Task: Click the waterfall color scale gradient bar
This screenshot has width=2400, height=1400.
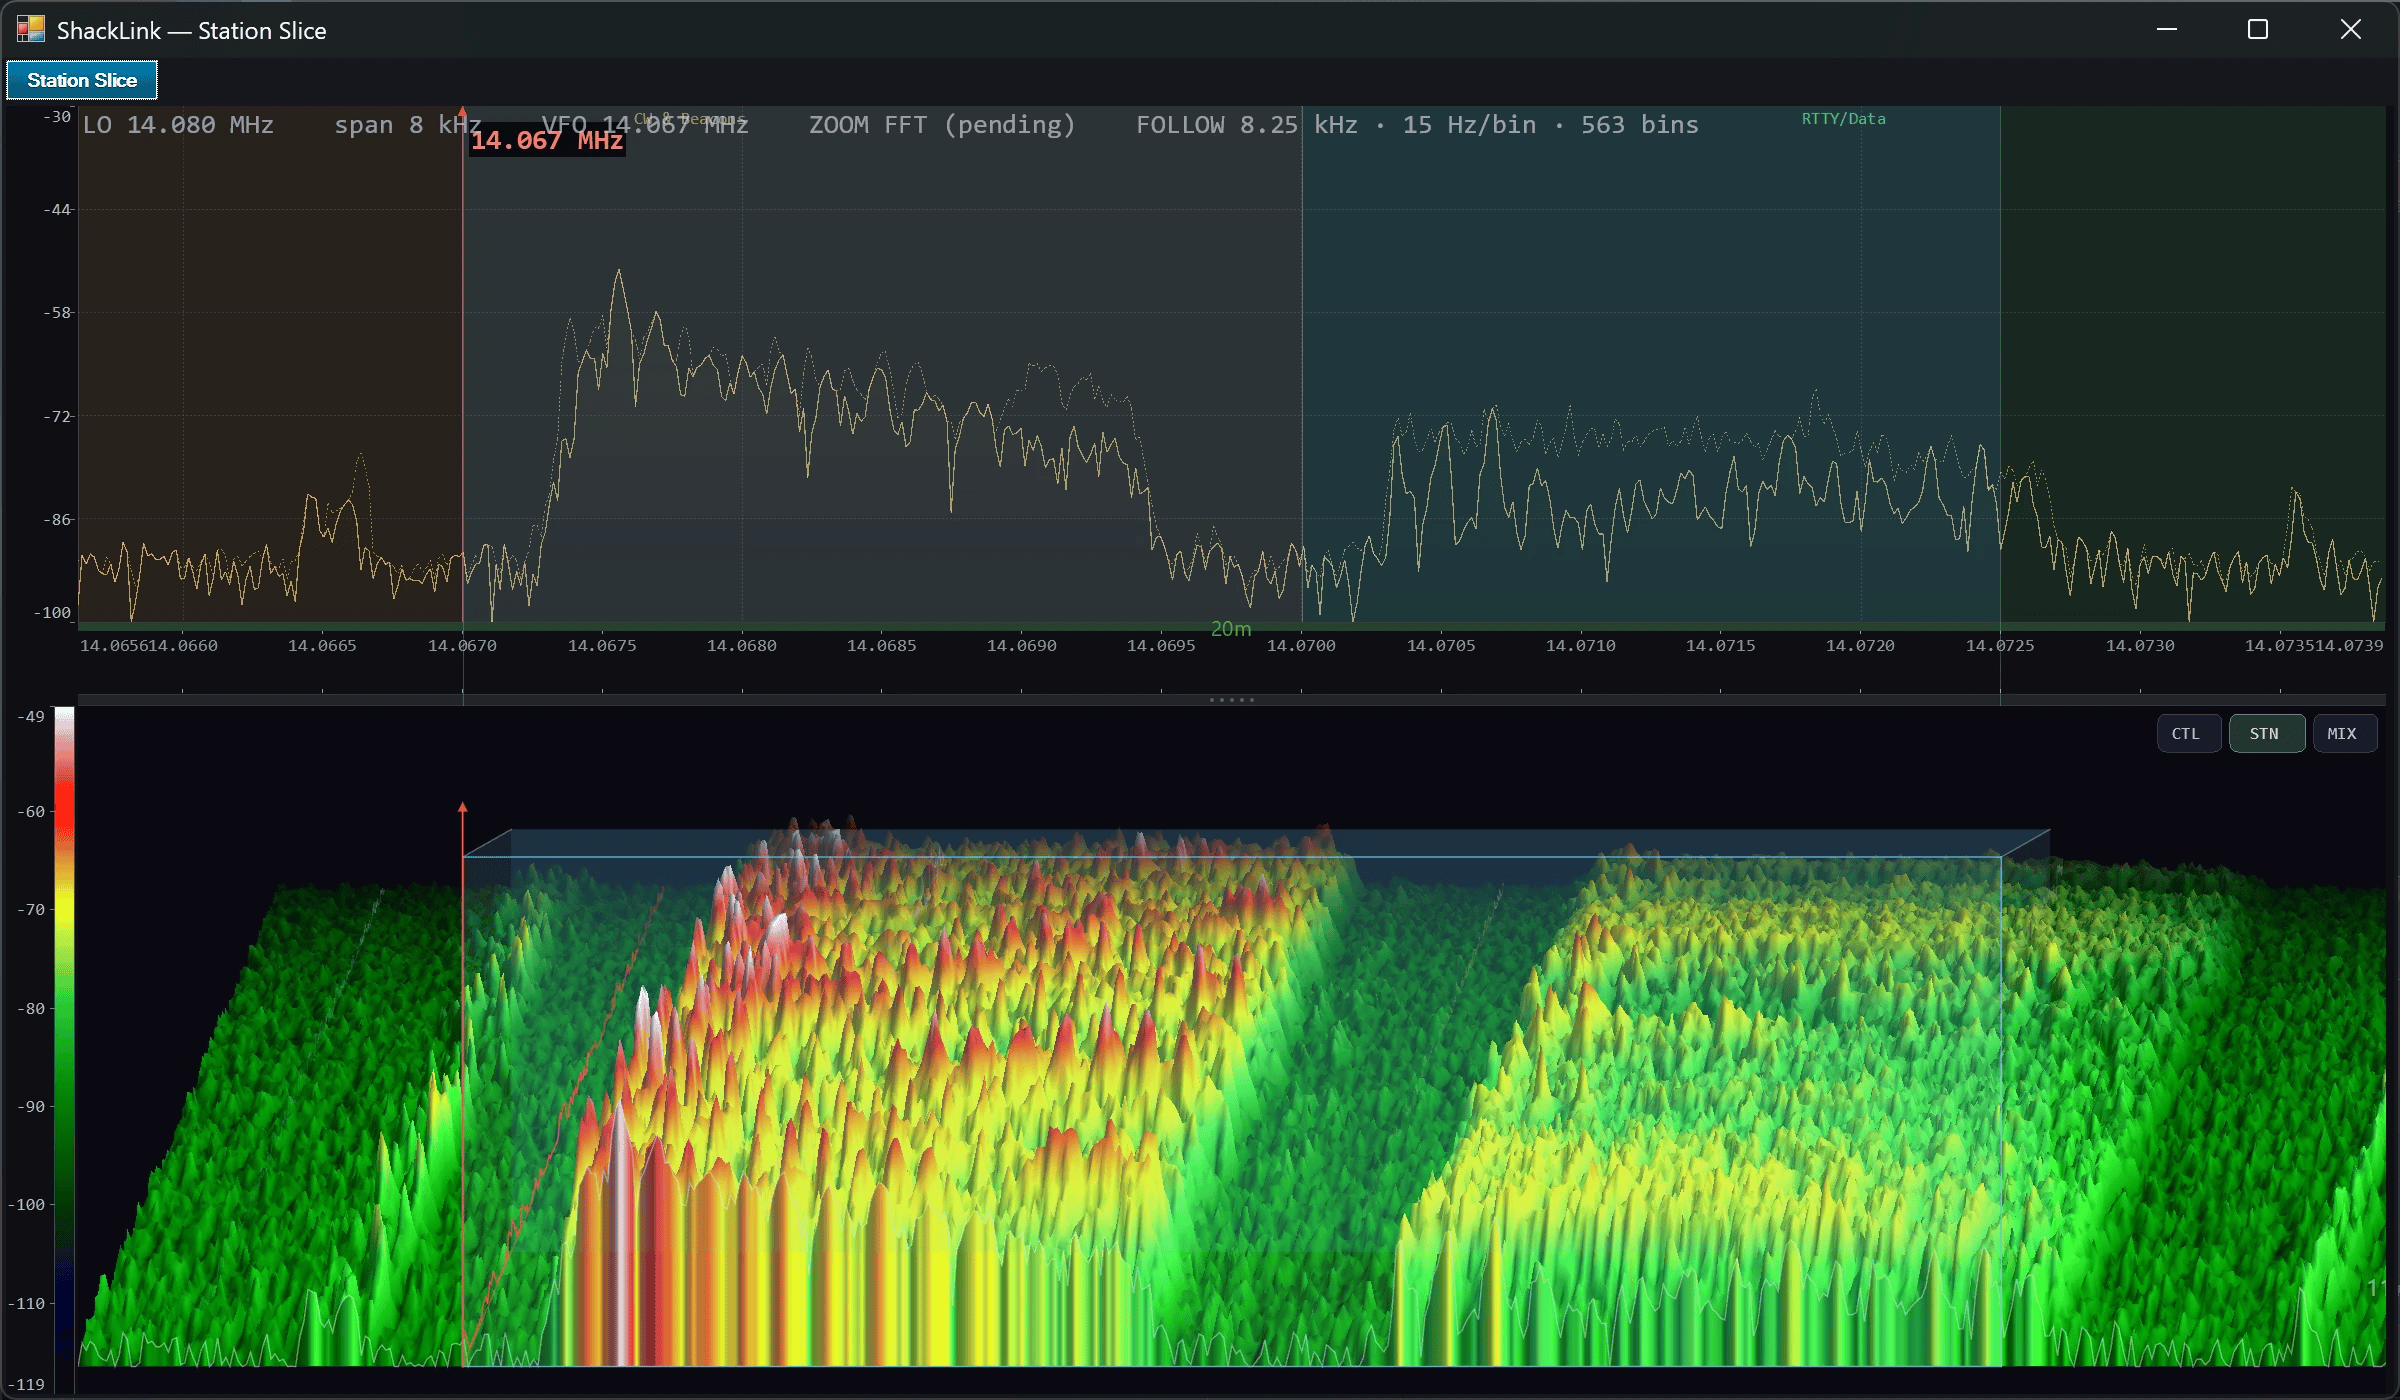Action: (64, 1035)
